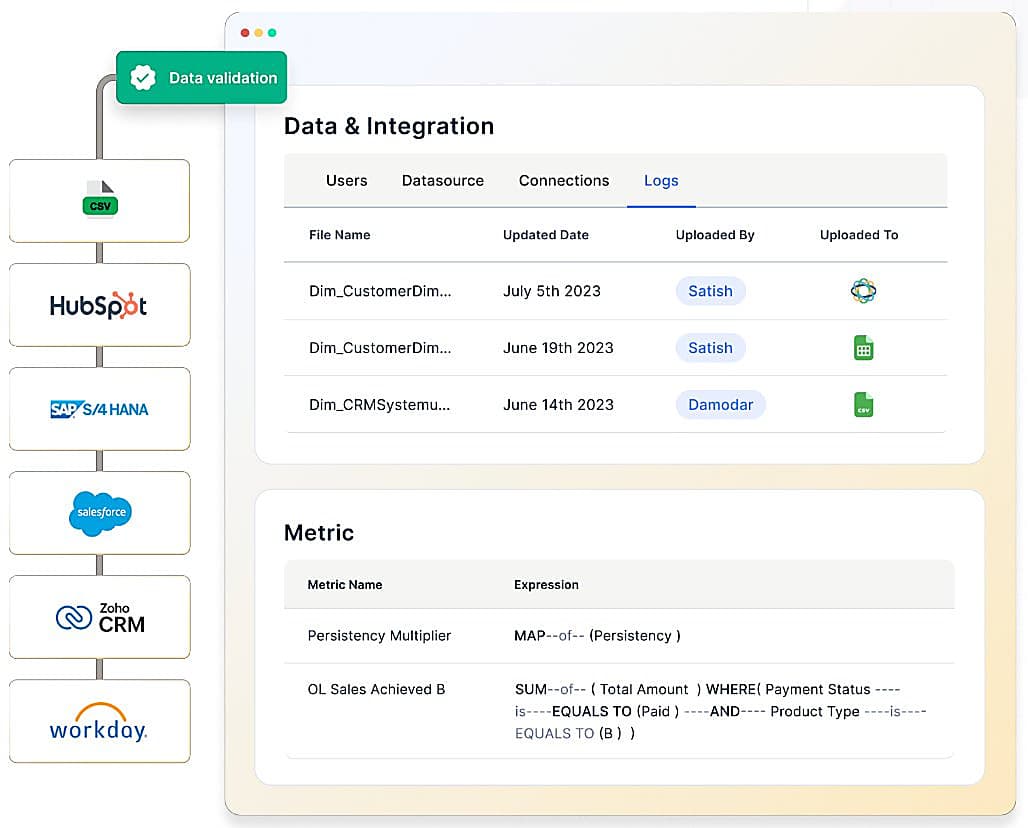Select the Persistency Multiplier metric

[379, 635]
